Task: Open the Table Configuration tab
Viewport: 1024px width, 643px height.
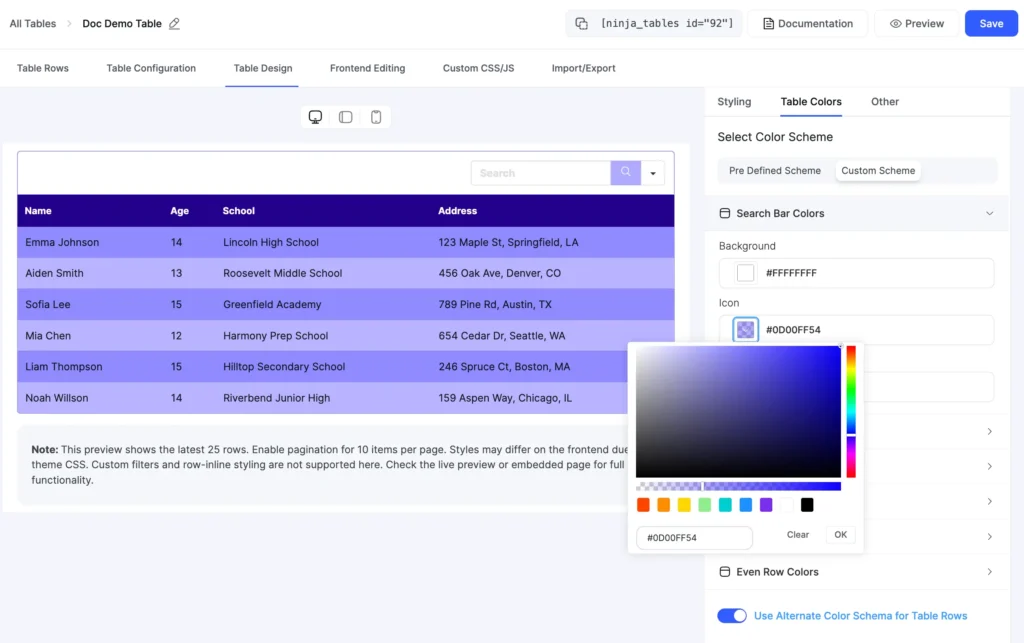Action: click(x=151, y=68)
